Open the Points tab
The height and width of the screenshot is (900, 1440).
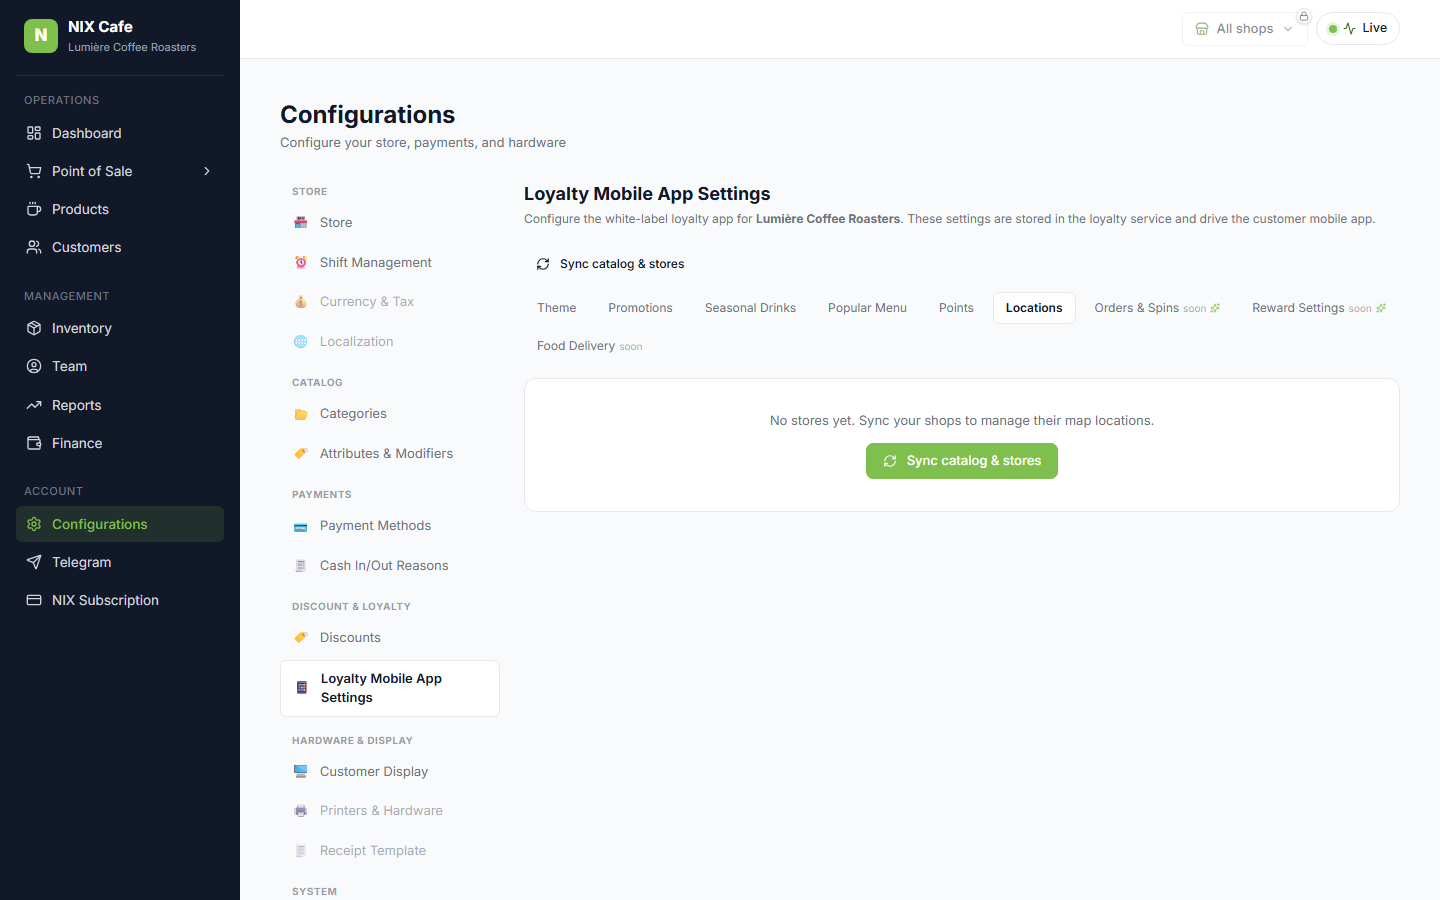pyautogui.click(x=956, y=308)
